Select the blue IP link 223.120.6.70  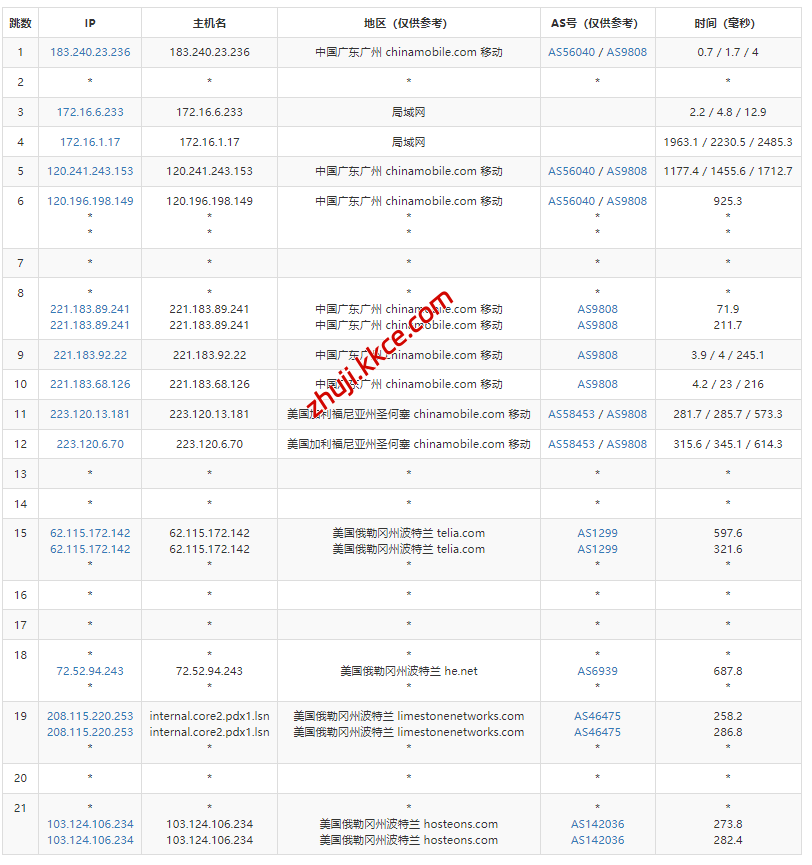coord(90,444)
